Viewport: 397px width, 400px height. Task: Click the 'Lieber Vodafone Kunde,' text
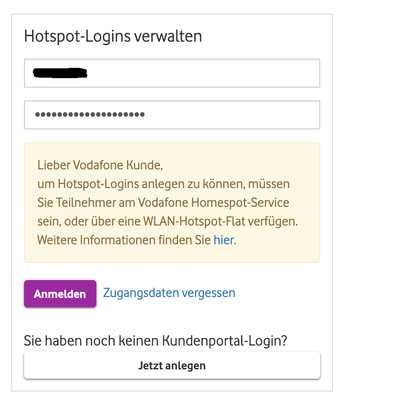[x=100, y=165]
